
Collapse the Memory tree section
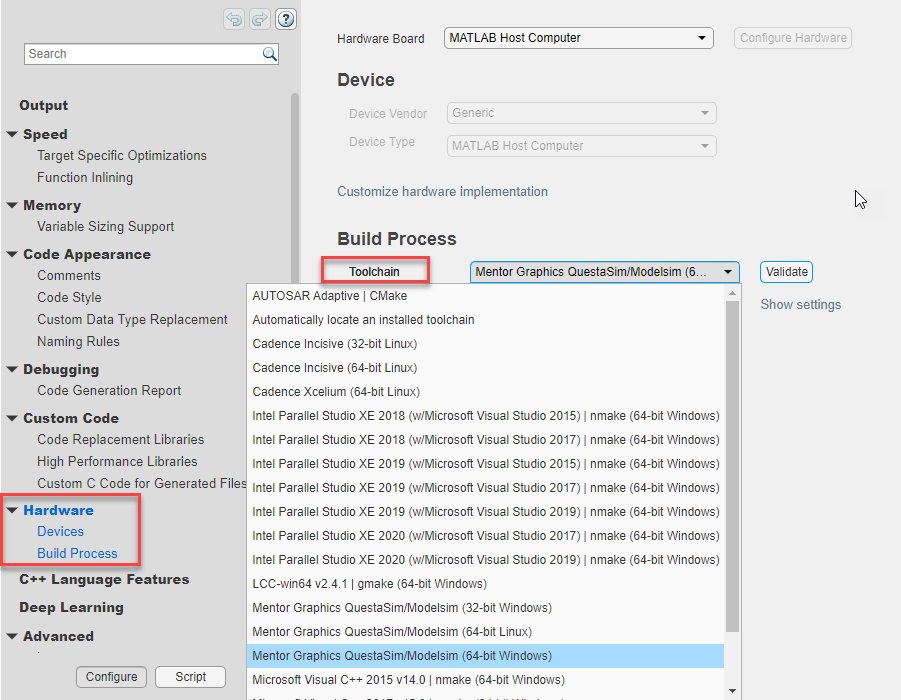point(12,205)
